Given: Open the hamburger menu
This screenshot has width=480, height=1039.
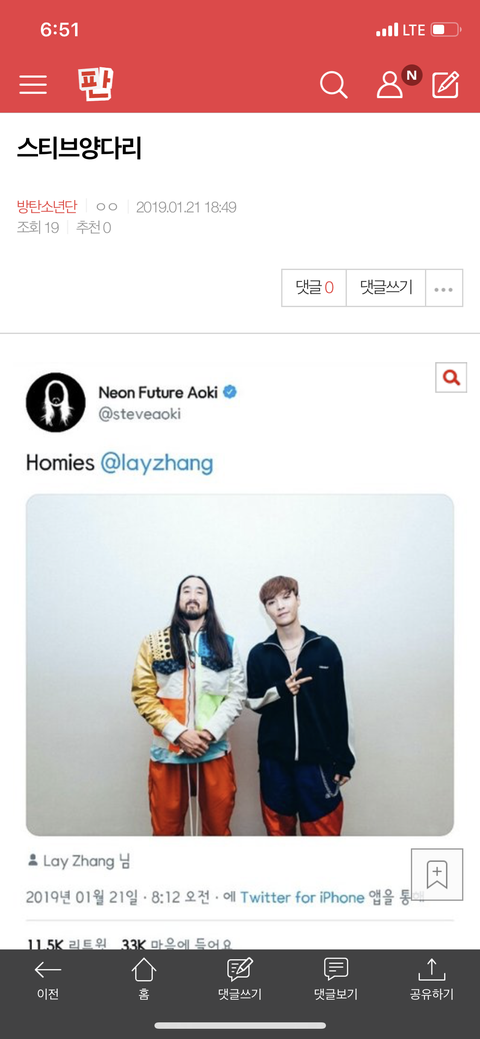Looking at the screenshot, I should [x=33, y=85].
